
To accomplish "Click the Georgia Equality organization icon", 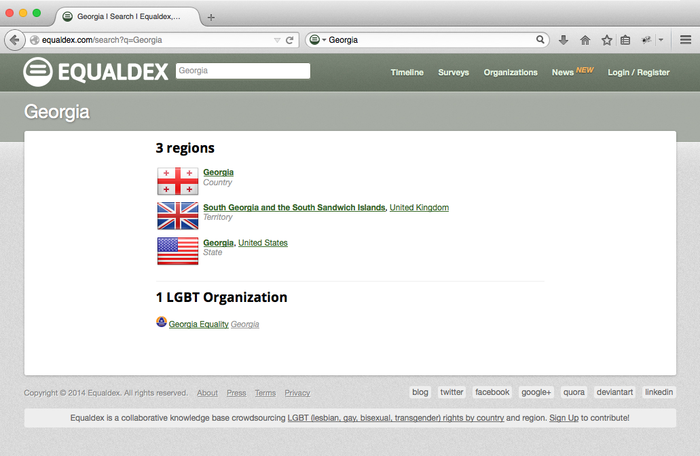I will 161,322.
